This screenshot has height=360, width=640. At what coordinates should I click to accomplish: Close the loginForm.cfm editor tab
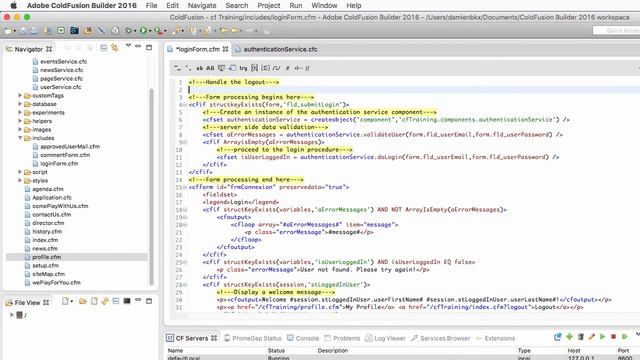(x=225, y=49)
